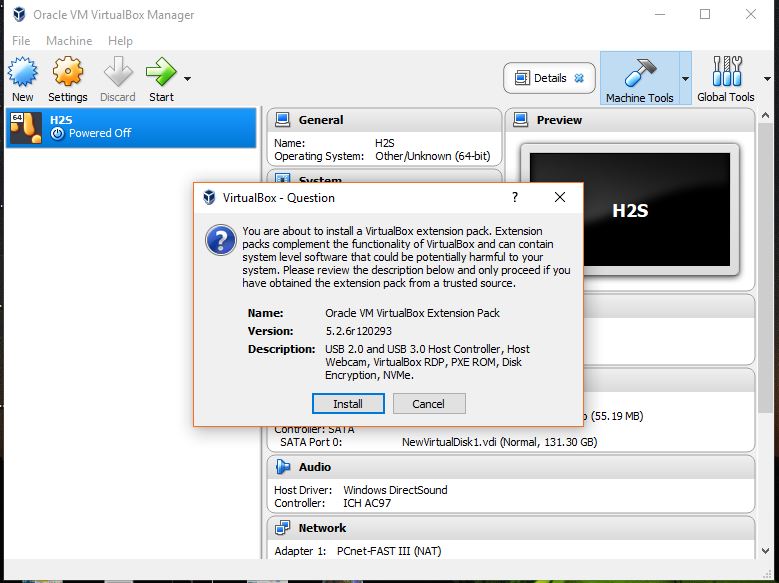Click H2S machine OS icon in list
The width and height of the screenshot is (779, 583).
click(x=26, y=128)
